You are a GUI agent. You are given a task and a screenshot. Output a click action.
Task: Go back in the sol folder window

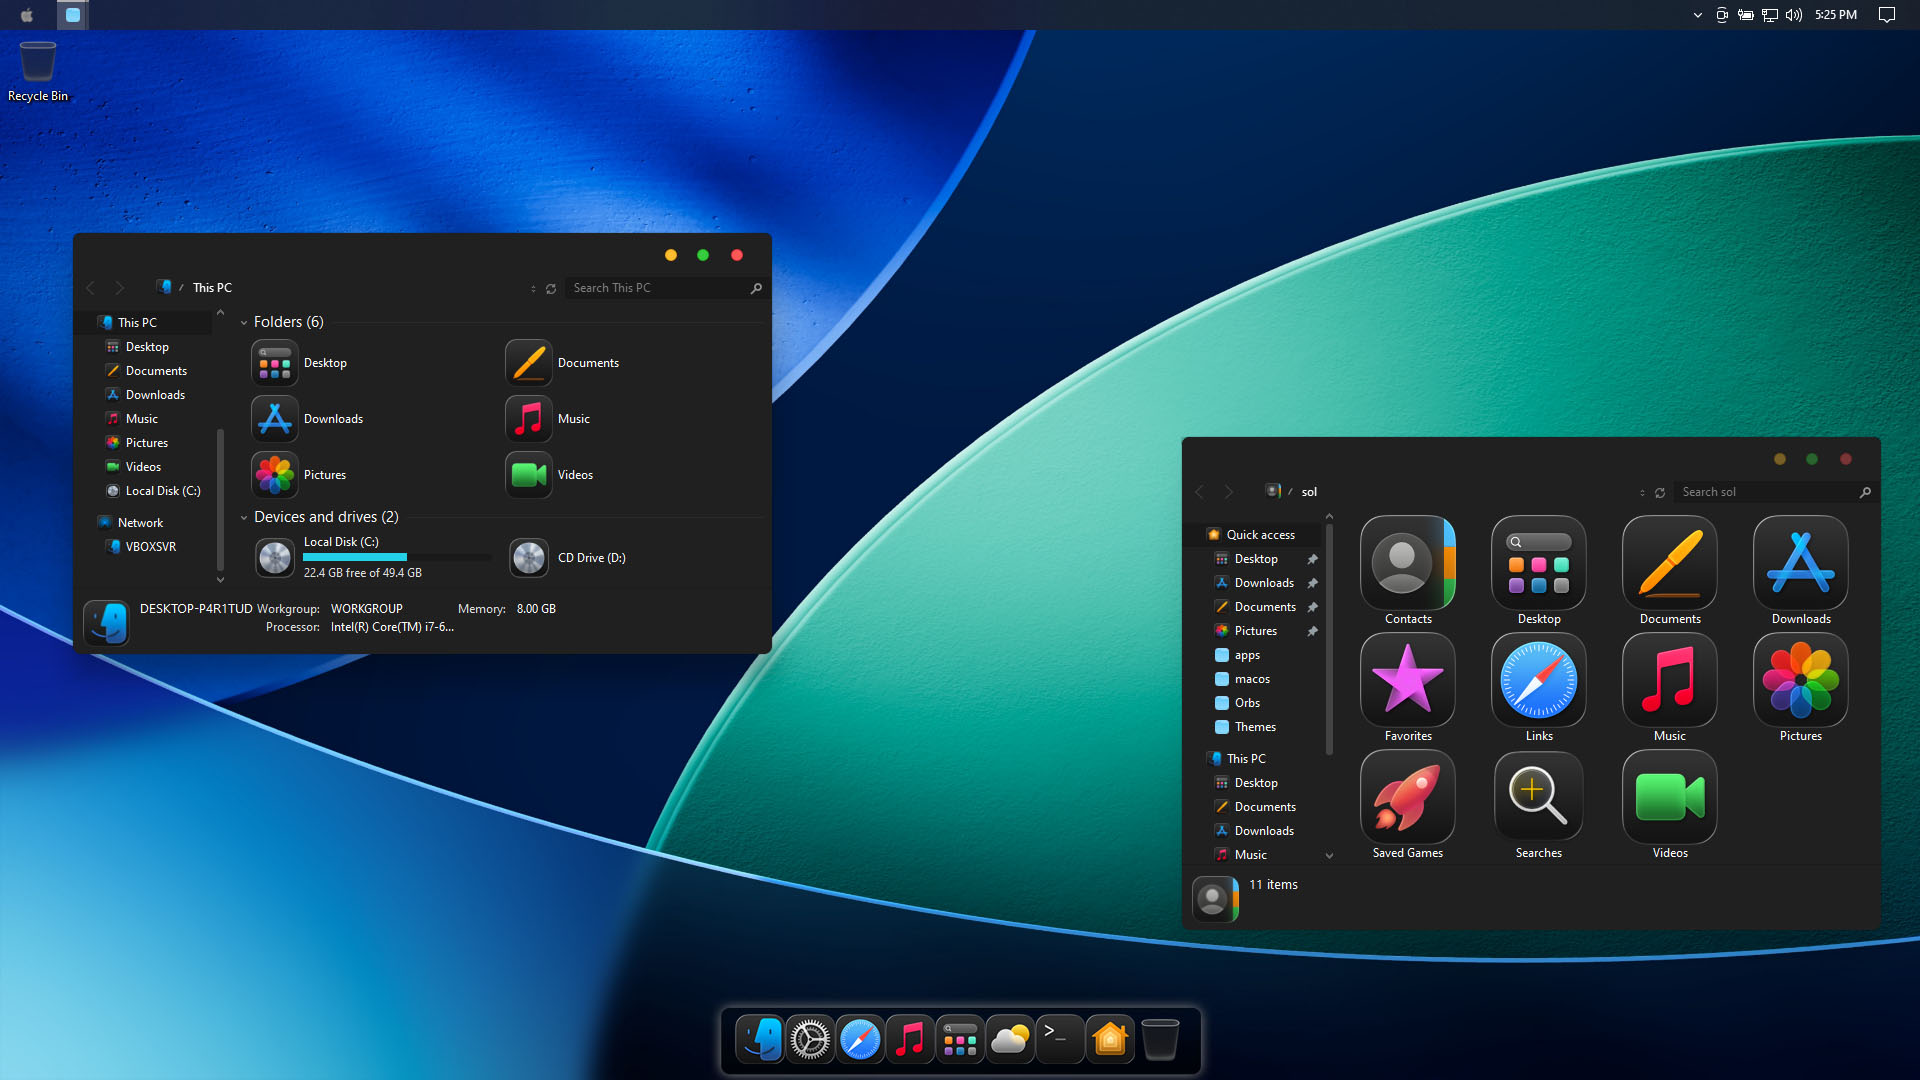pyautogui.click(x=1199, y=491)
